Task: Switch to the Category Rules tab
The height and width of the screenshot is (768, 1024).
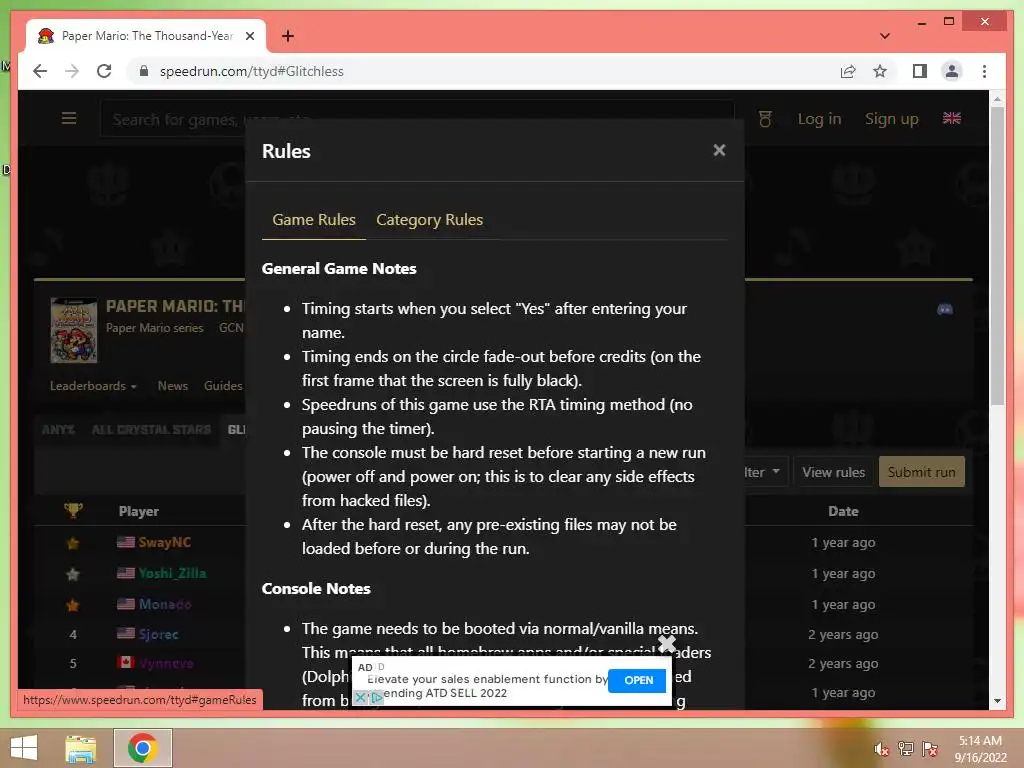Action: [x=429, y=220]
